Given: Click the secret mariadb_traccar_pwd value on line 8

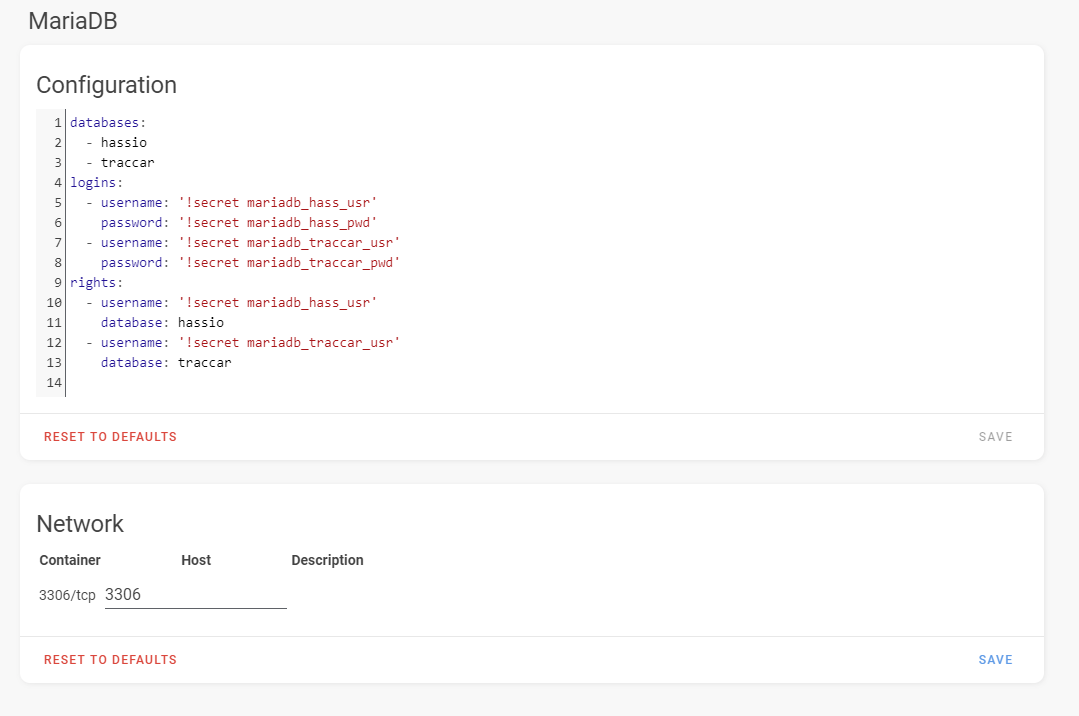Looking at the screenshot, I should (301, 262).
